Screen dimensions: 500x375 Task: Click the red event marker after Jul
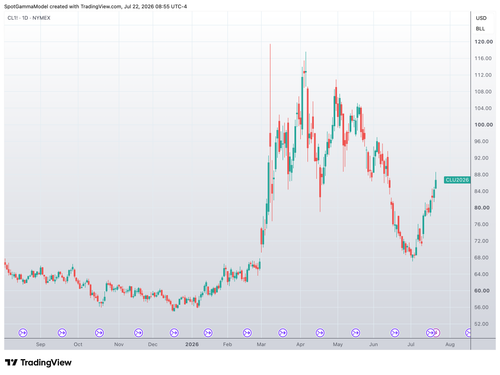pyautogui.click(x=437, y=332)
